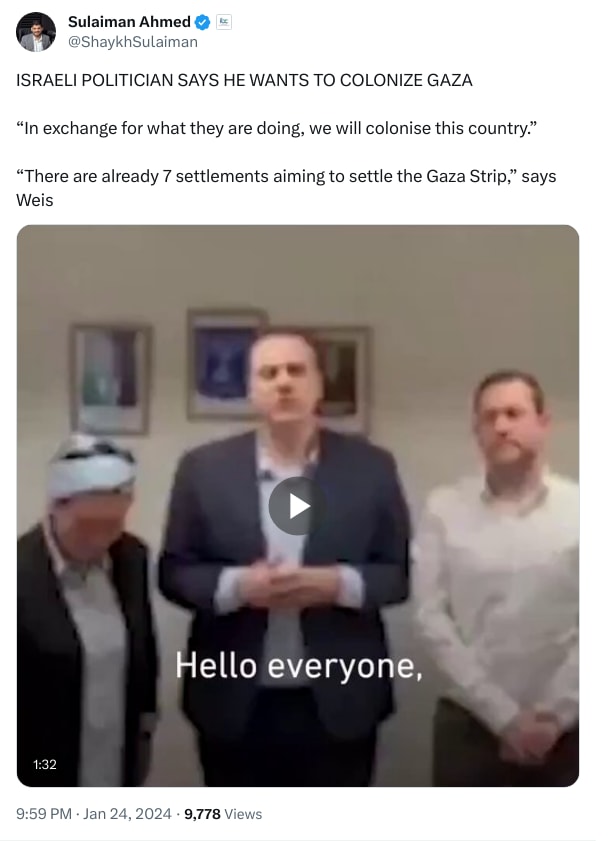
Task: Click the blue verified checkmark badge
Action: tap(203, 22)
